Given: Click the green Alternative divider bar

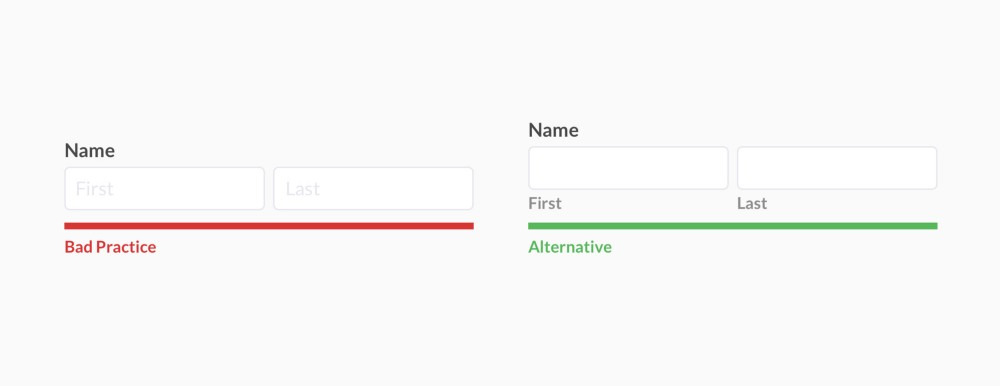Looking at the screenshot, I should tap(733, 226).
